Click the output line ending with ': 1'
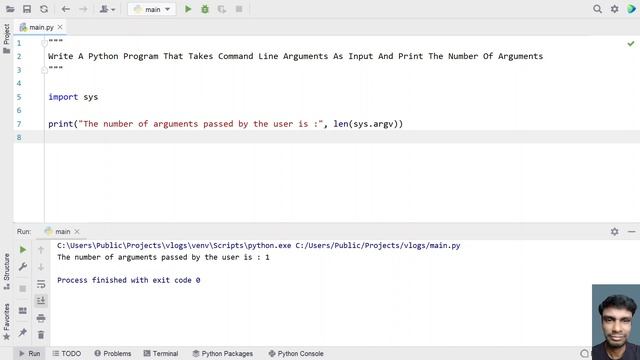The image size is (640, 360). click(163, 257)
